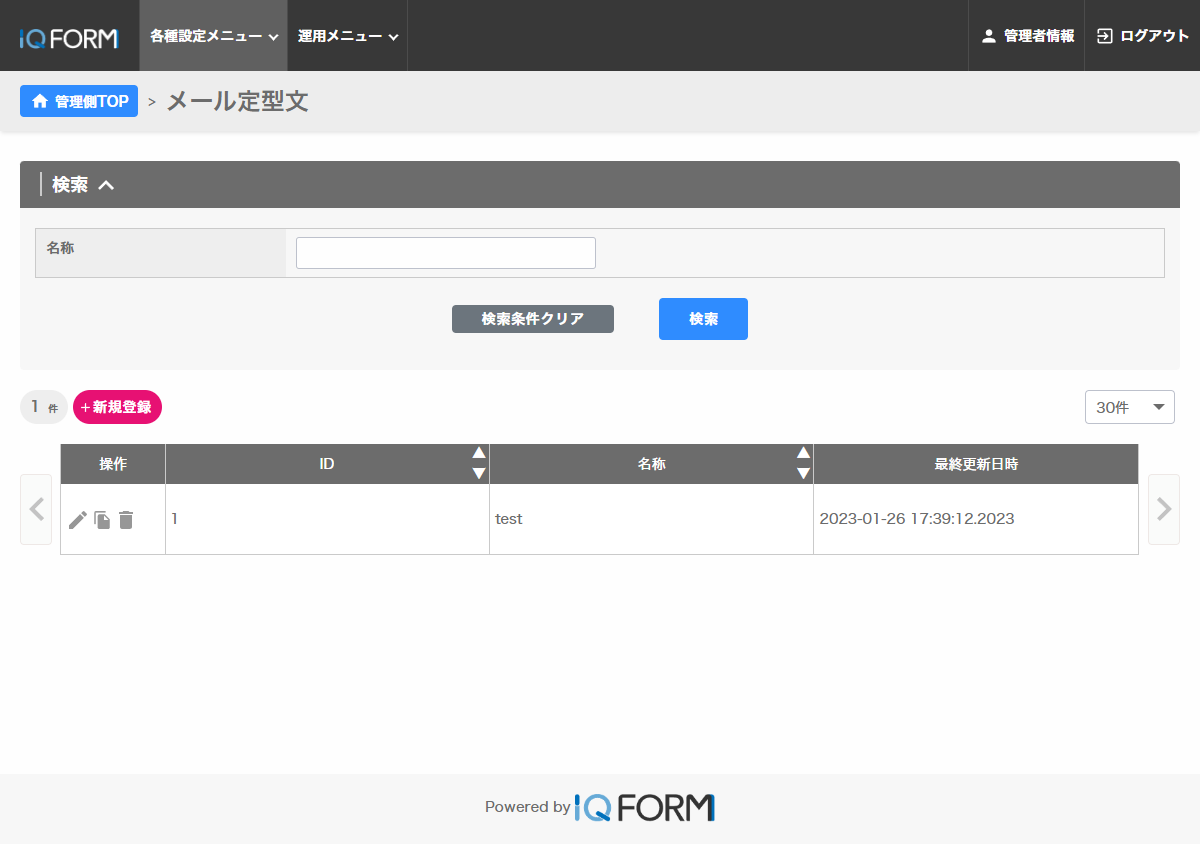Sort ID column descending with down arrow
The height and width of the screenshot is (844, 1200).
click(x=479, y=474)
